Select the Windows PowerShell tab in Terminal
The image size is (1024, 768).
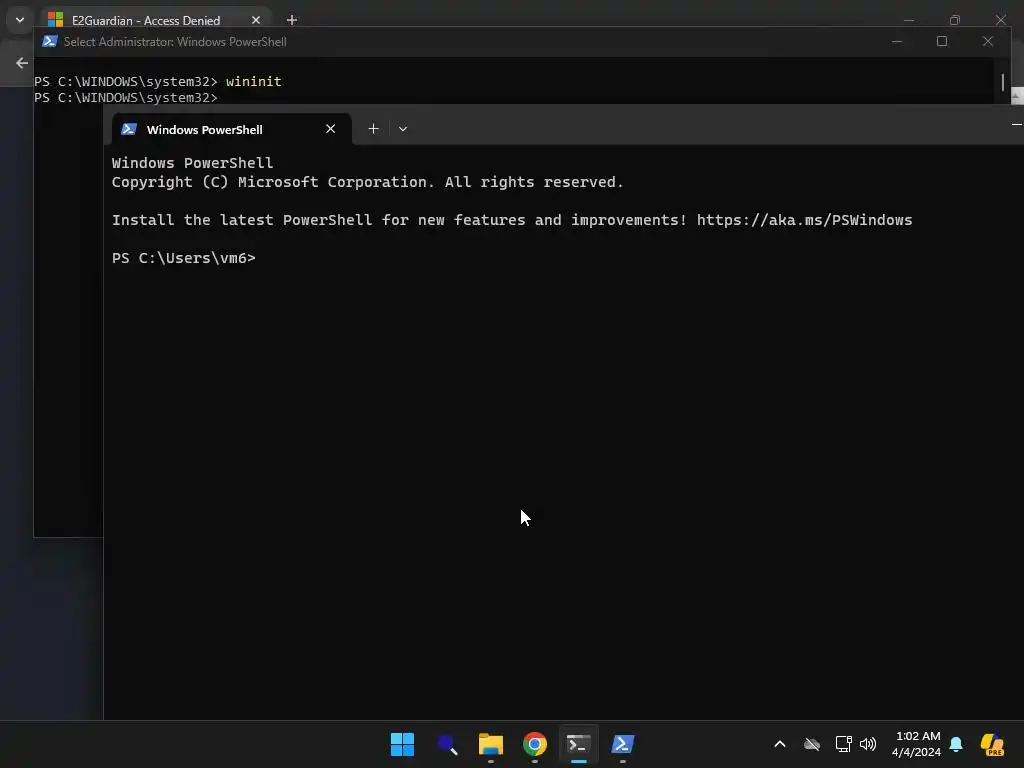[232, 129]
